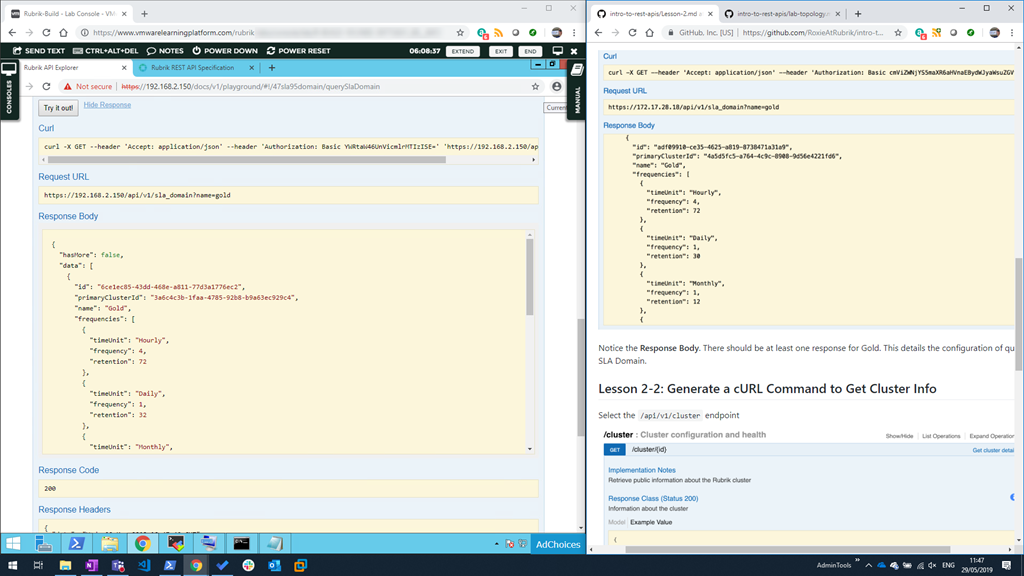Reload the vmwarelearningplatform page
The image size is (1024, 576).
pyautogui.click(x=46, y=33)
